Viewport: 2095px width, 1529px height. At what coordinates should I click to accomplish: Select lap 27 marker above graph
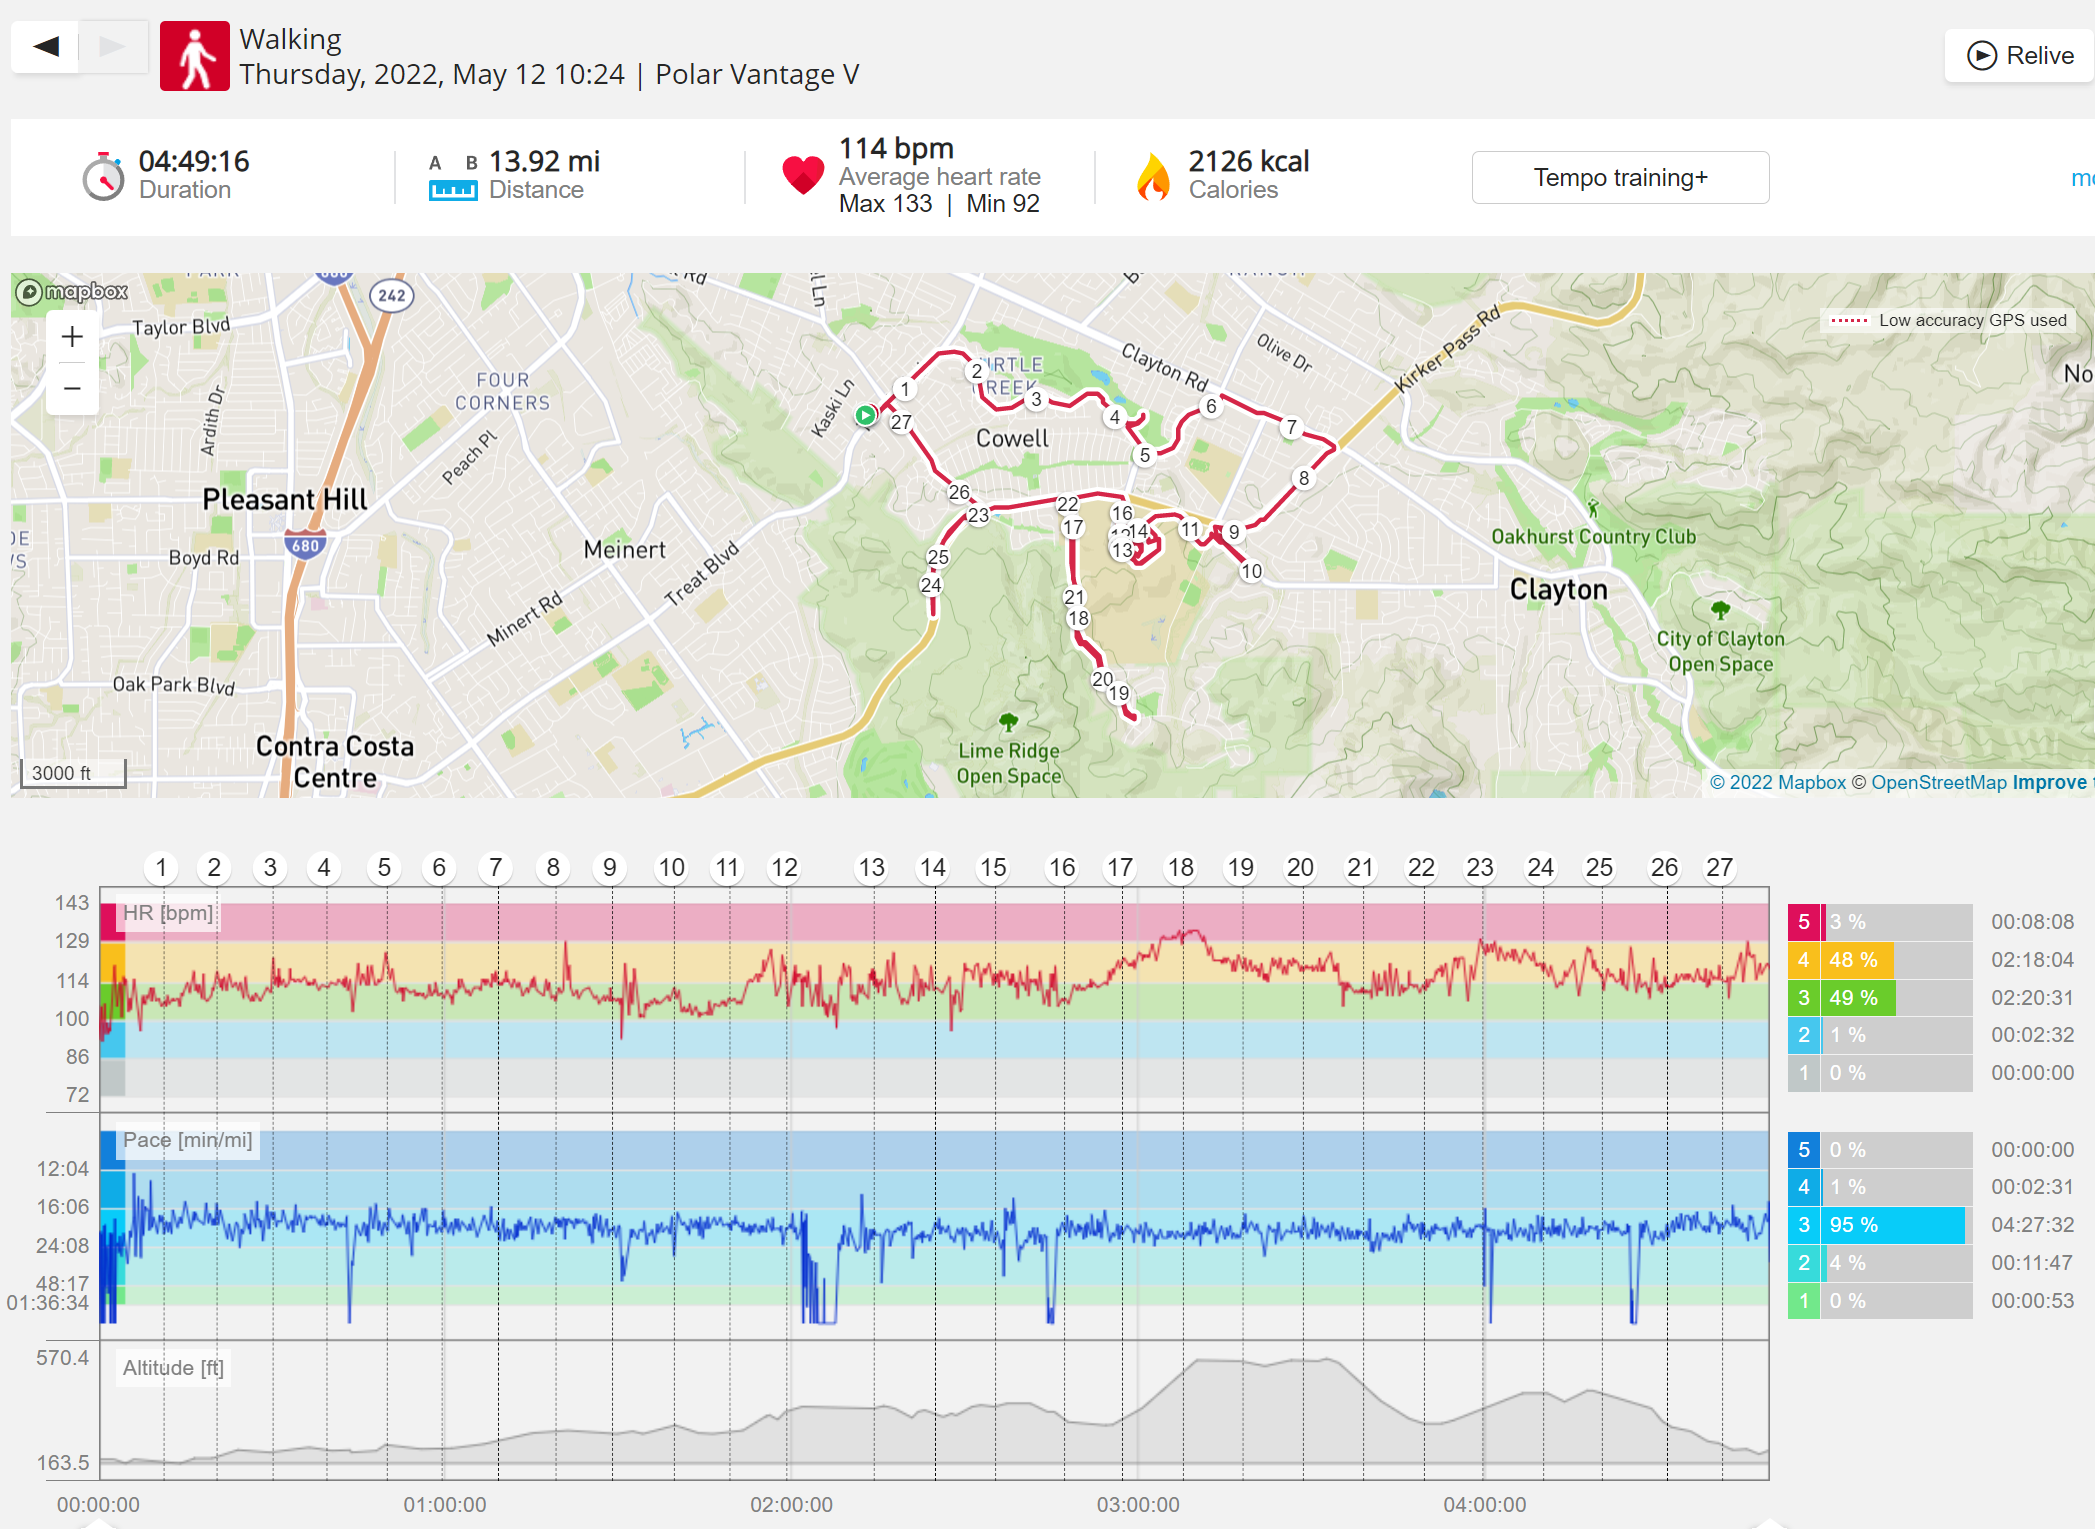pyautogui.click(x=1719, y=867)
